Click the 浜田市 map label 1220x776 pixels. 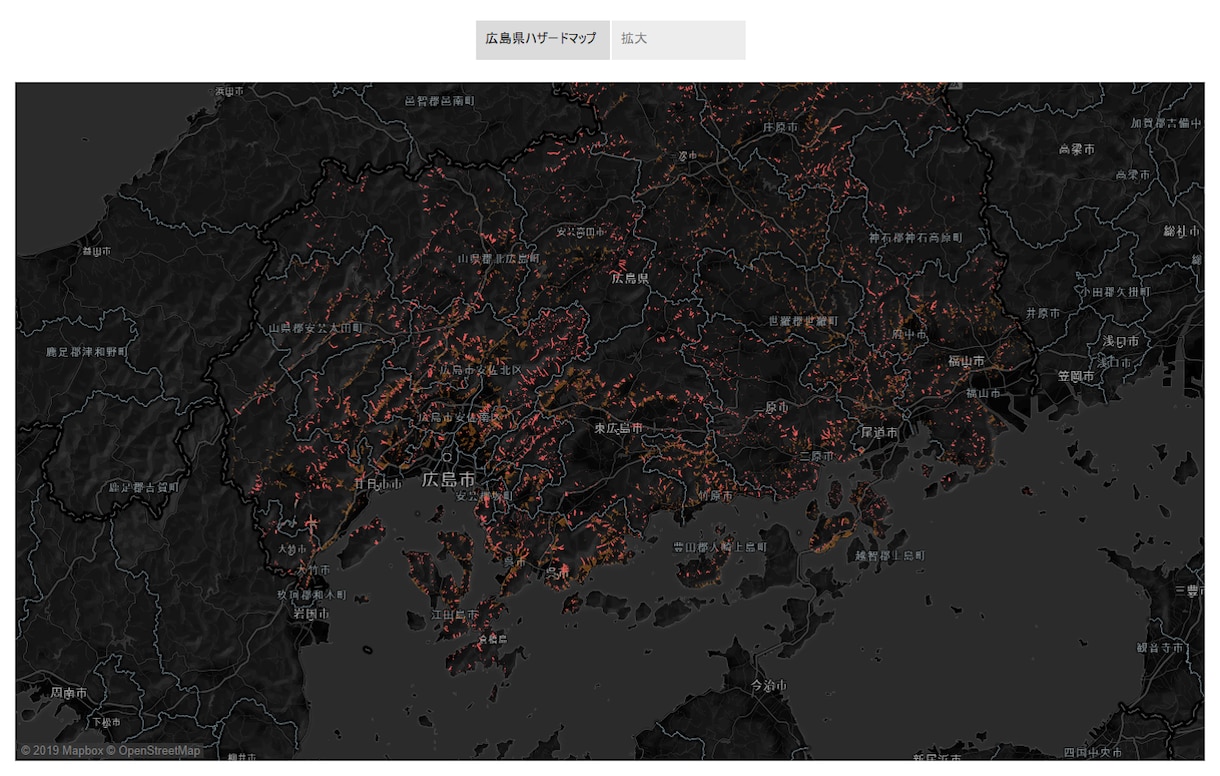227,91
